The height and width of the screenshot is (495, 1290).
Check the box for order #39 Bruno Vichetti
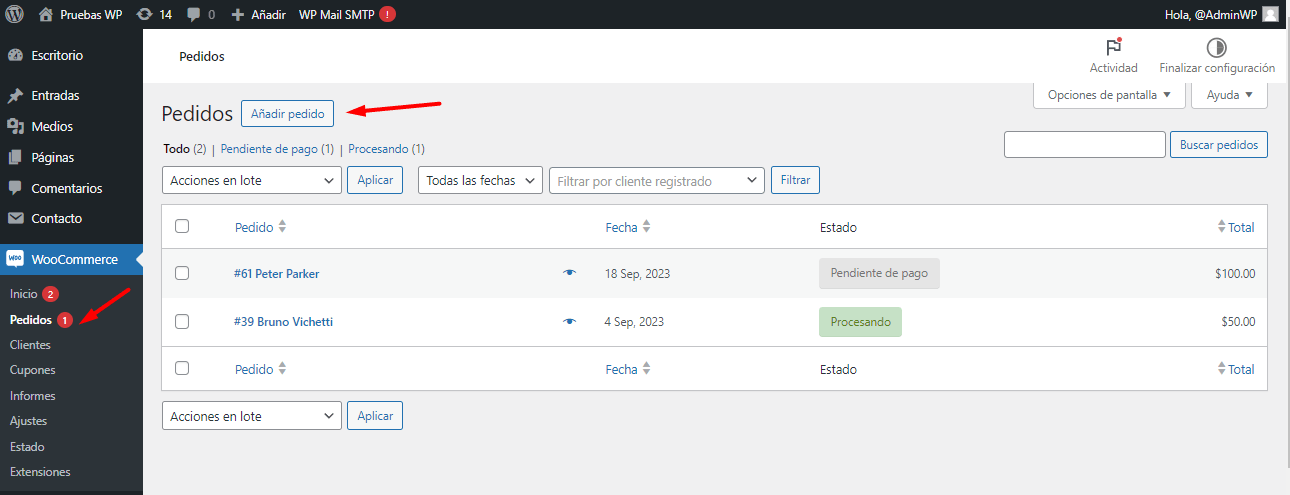[182, 321]
